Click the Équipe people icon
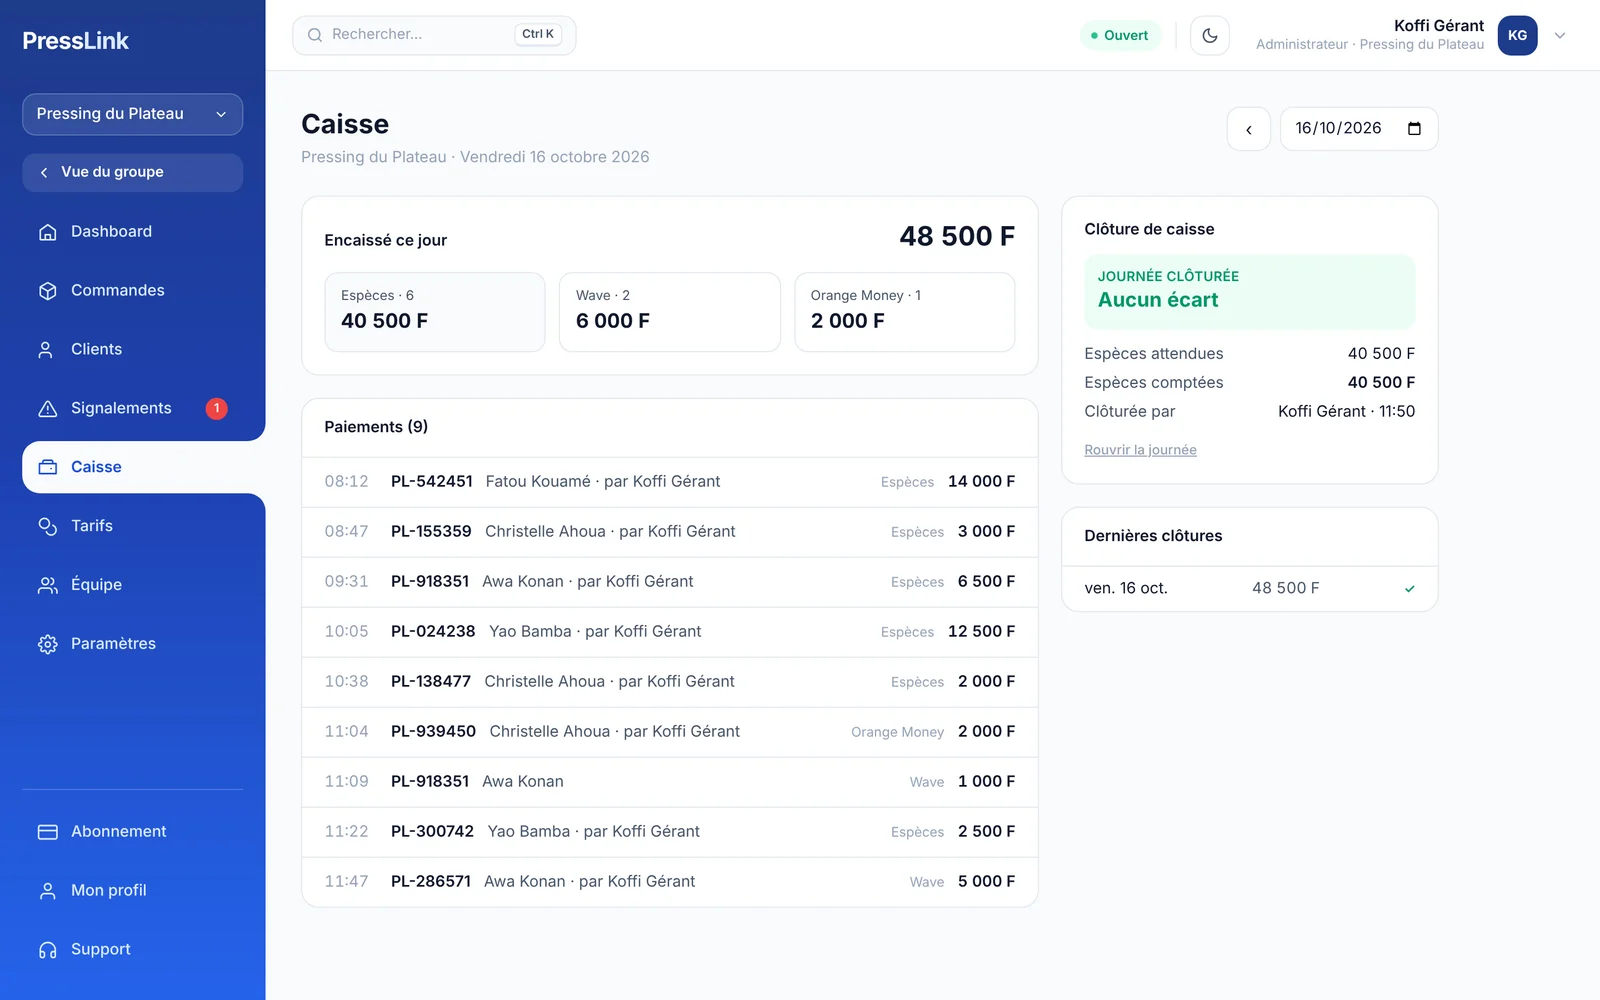Screen dimensions: 1600x1000 47,585
